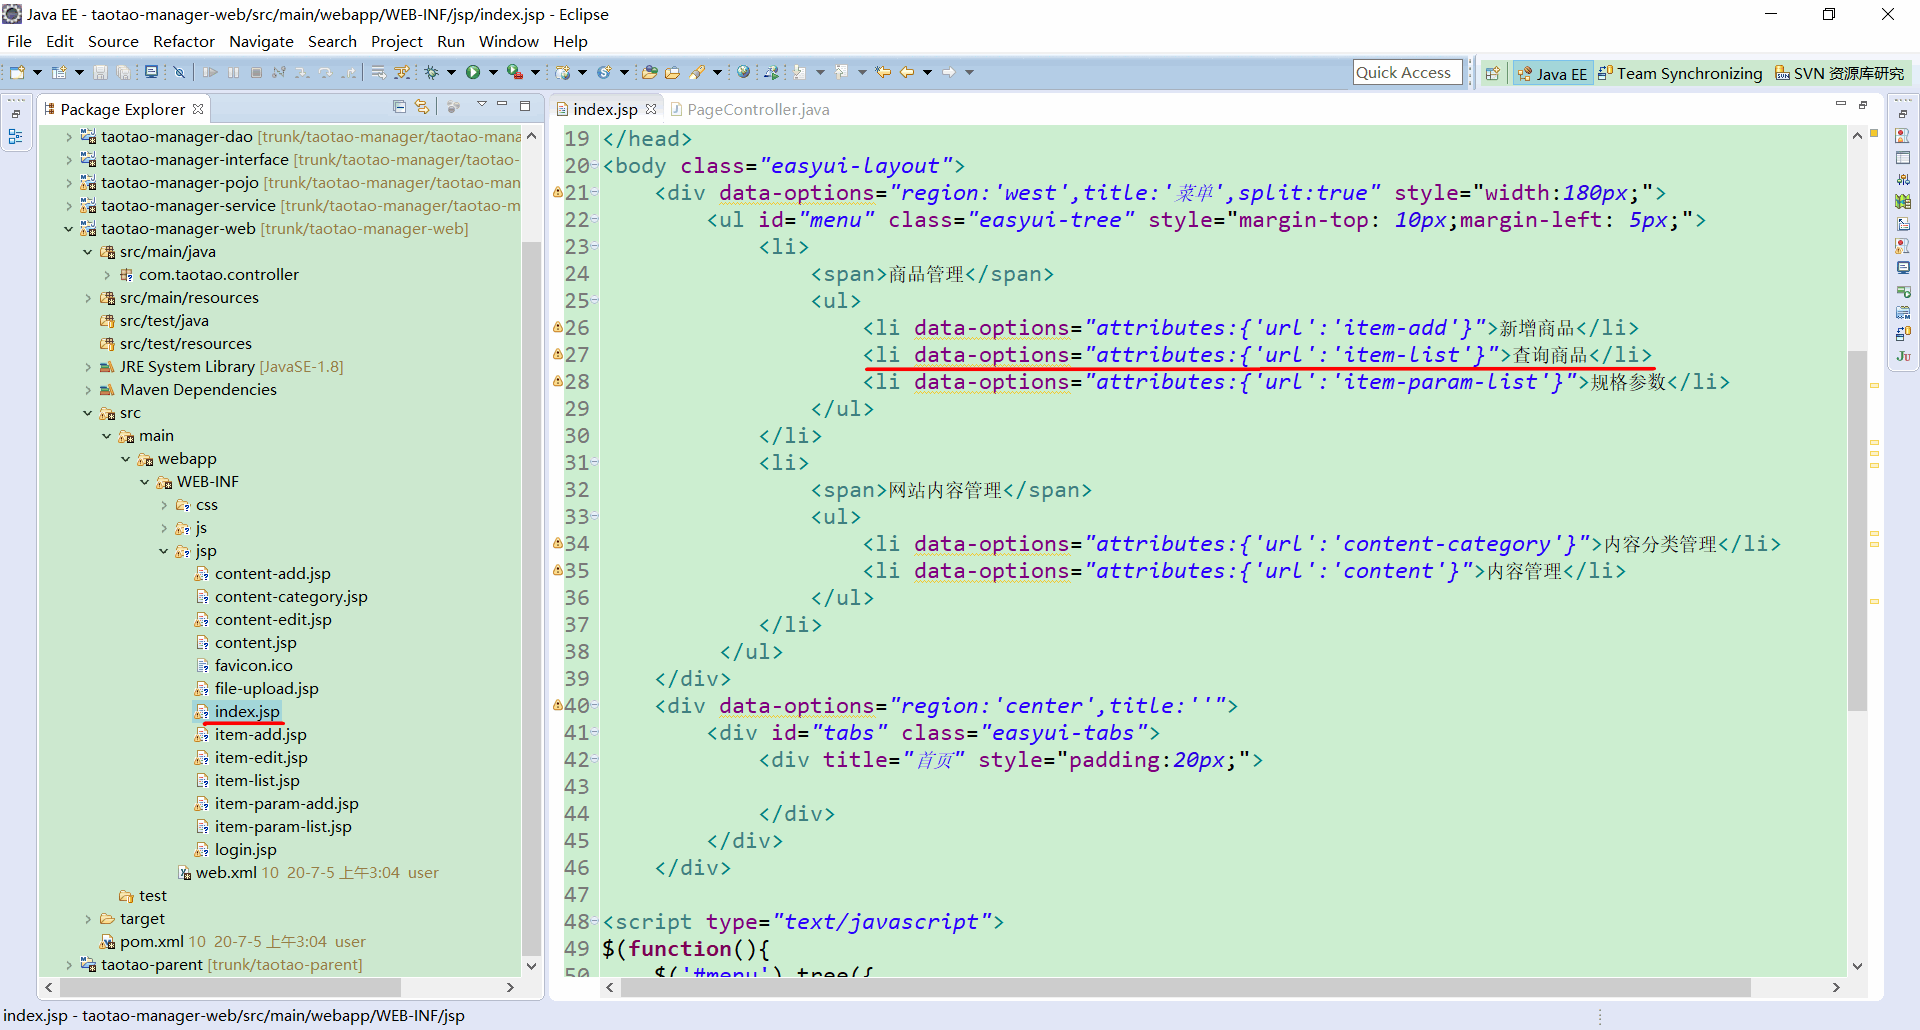1920x1030 pixels.
Task: Toggle the fold marker on line 23
Action: click(x=595, y=247)
